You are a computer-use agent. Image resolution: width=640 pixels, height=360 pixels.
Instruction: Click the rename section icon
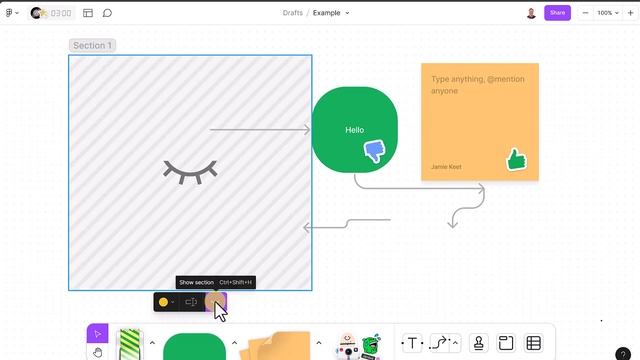(191, 302)
